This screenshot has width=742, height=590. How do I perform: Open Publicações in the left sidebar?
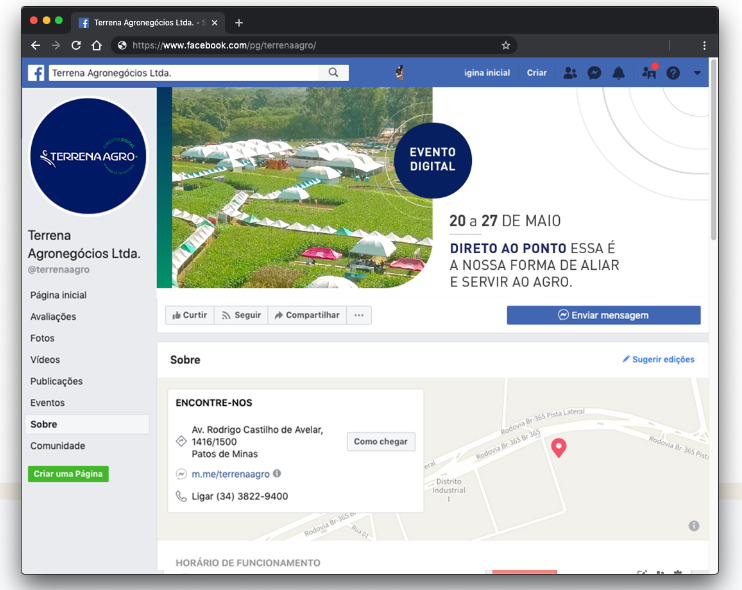click(x=56, y=381)
